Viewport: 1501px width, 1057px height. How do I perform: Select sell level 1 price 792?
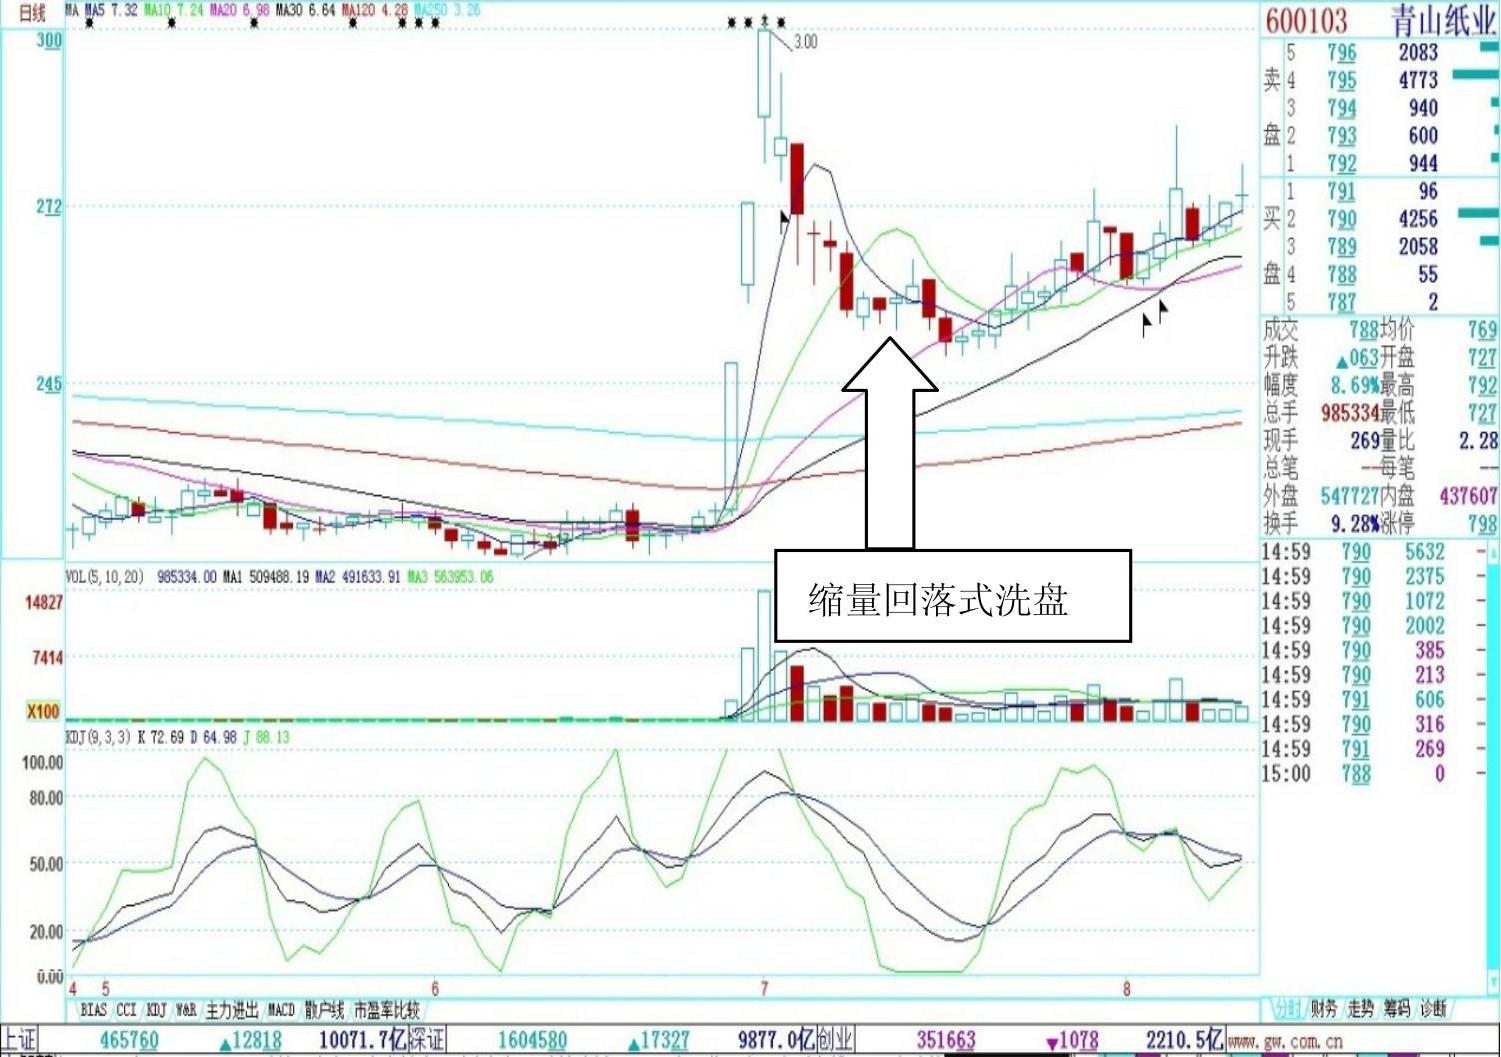(x=1341, y=163)
